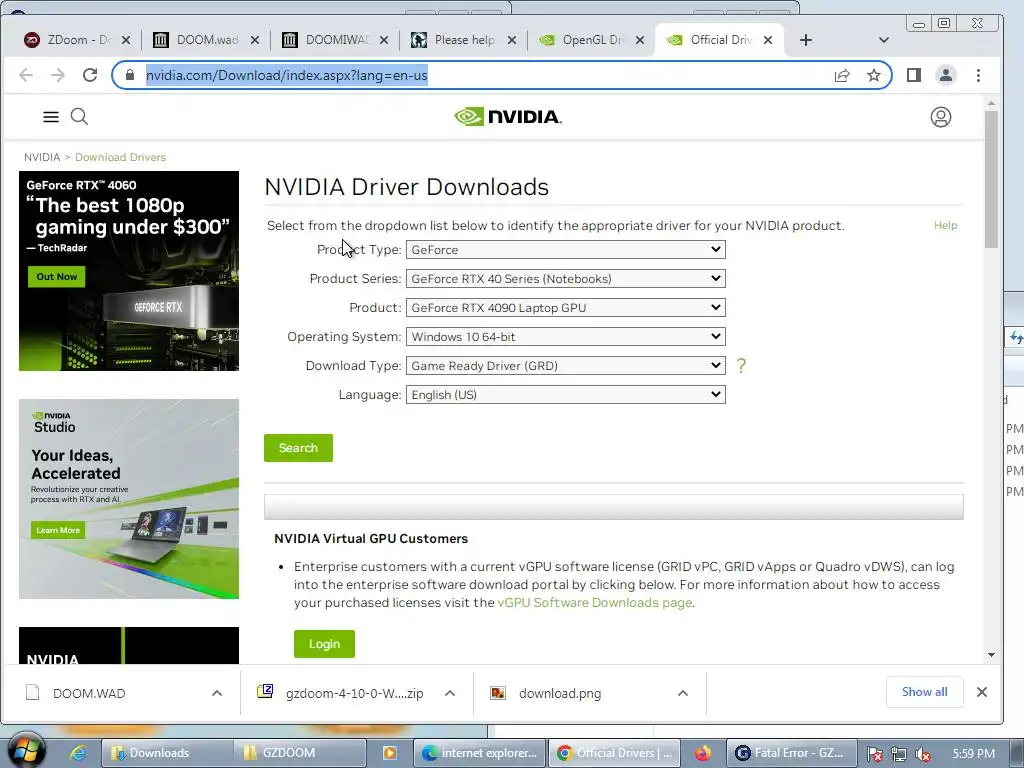Click the Help link

pyautogui.click(x=945, y=225)
